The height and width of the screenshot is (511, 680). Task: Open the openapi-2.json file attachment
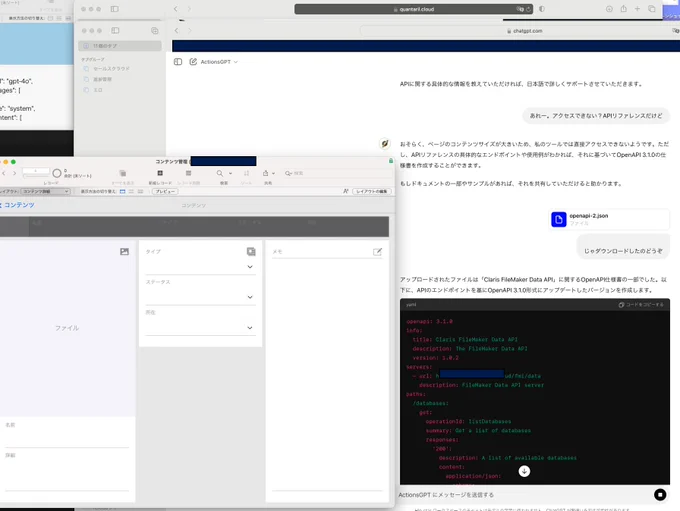609,219
